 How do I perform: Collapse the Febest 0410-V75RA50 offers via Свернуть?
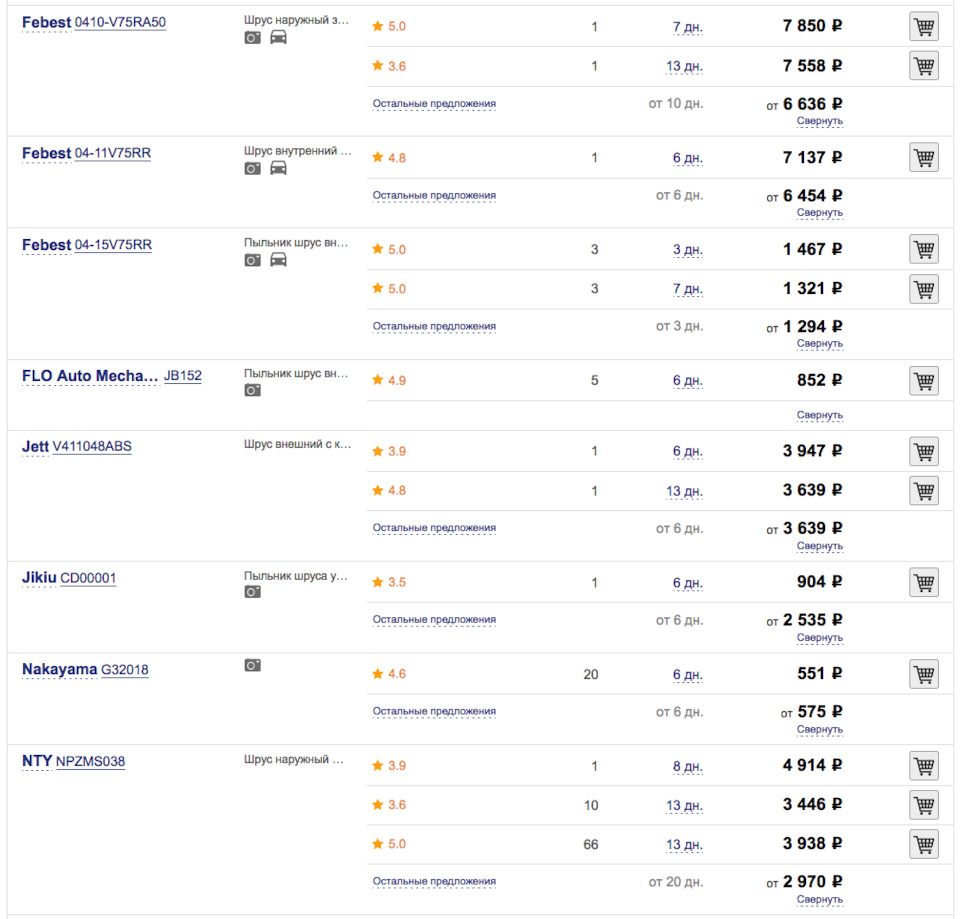(819, 121)
